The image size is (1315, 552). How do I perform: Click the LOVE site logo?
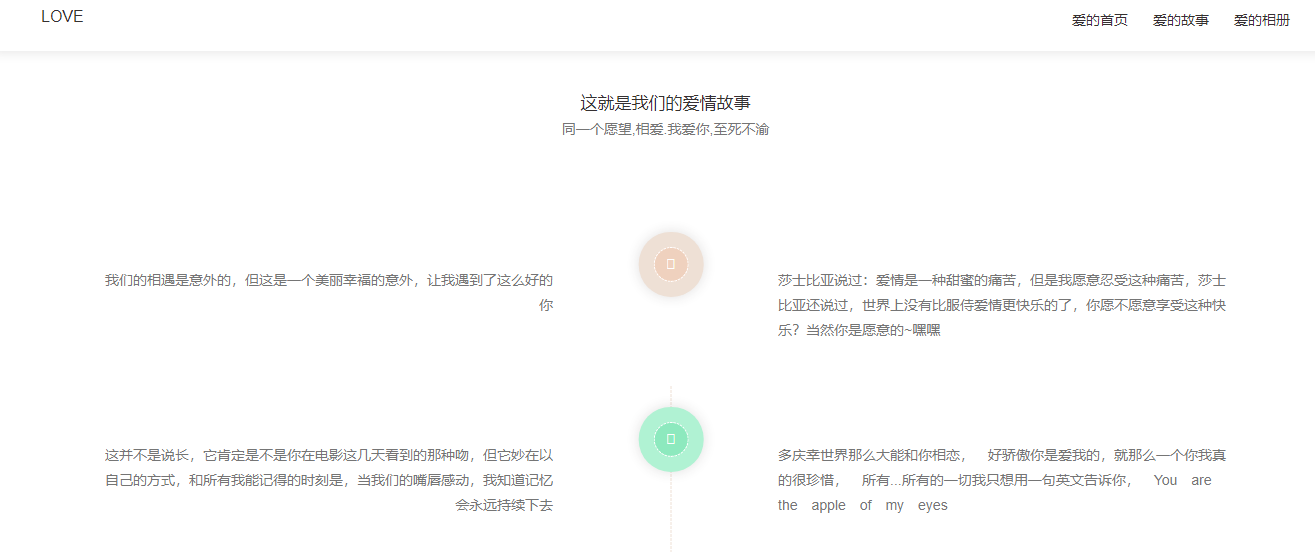[62, 17]
